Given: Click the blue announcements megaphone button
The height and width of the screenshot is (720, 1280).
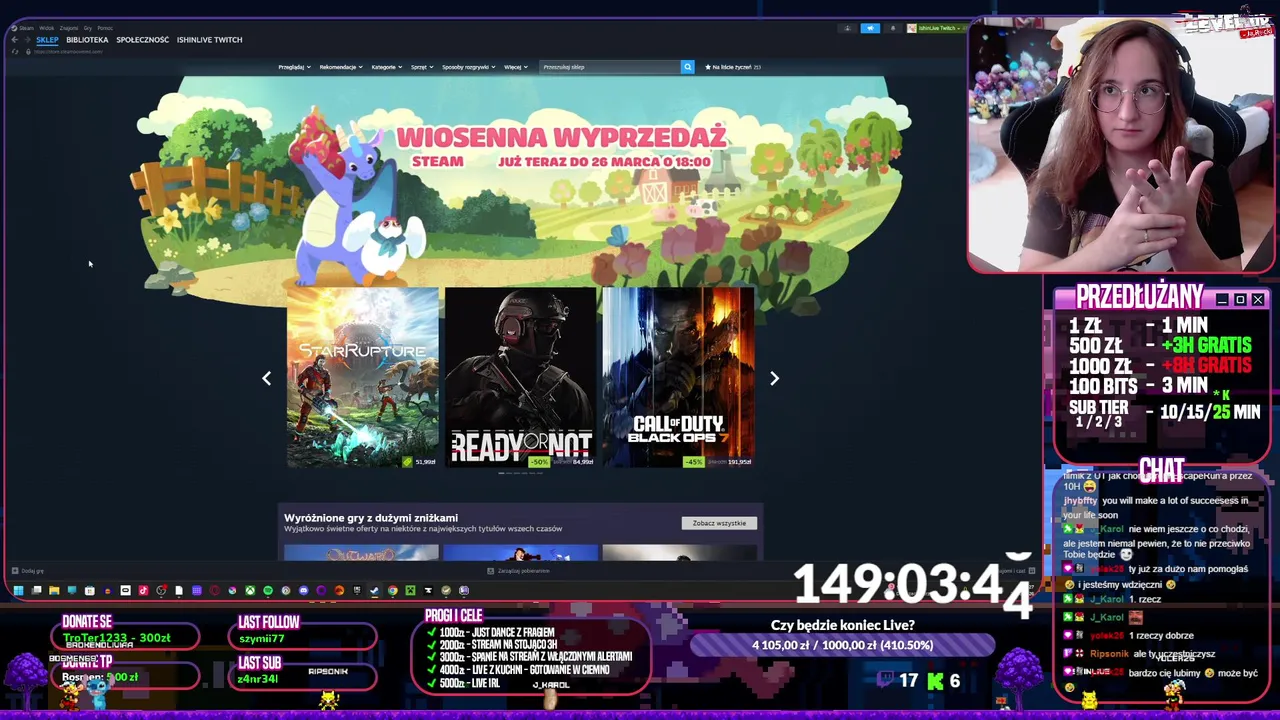Looking at the screenshot, I should click(x=870, y=28).
